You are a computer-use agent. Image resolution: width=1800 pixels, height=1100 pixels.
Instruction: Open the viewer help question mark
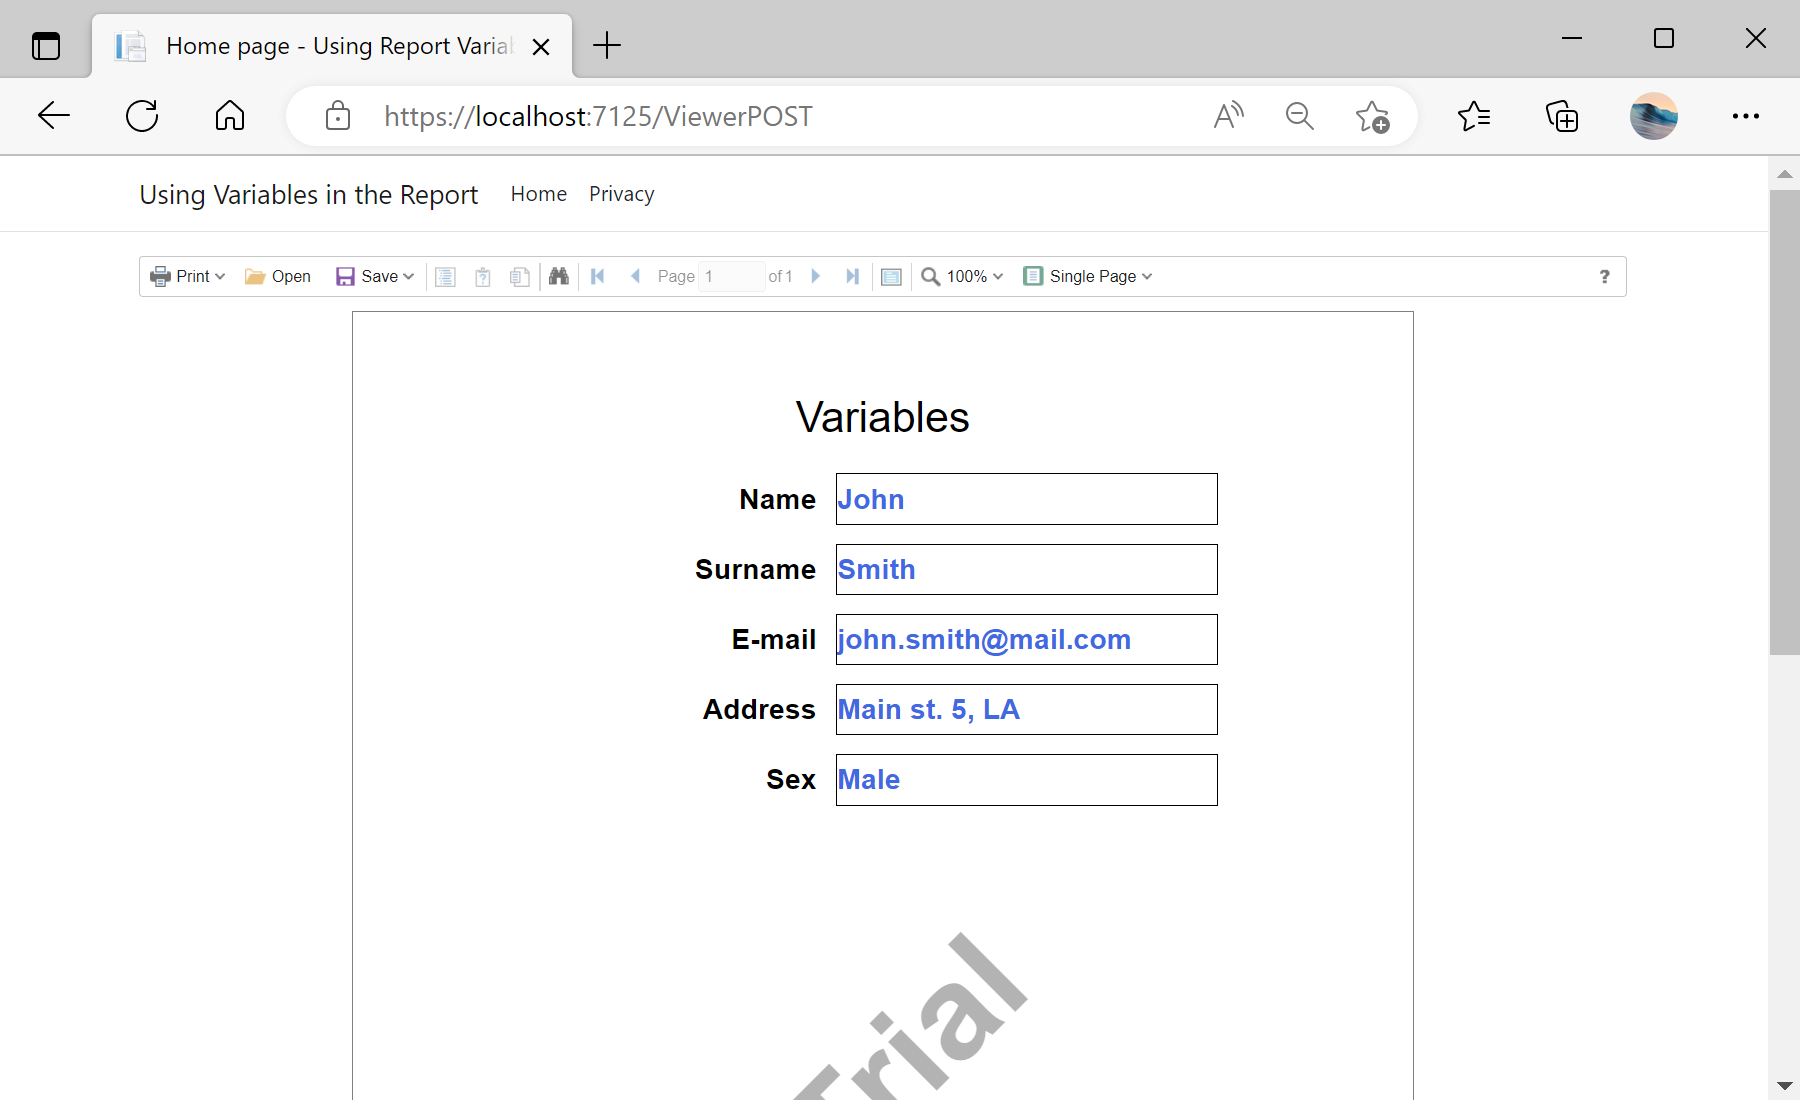pyautogui.click(x=1604, y=277)
